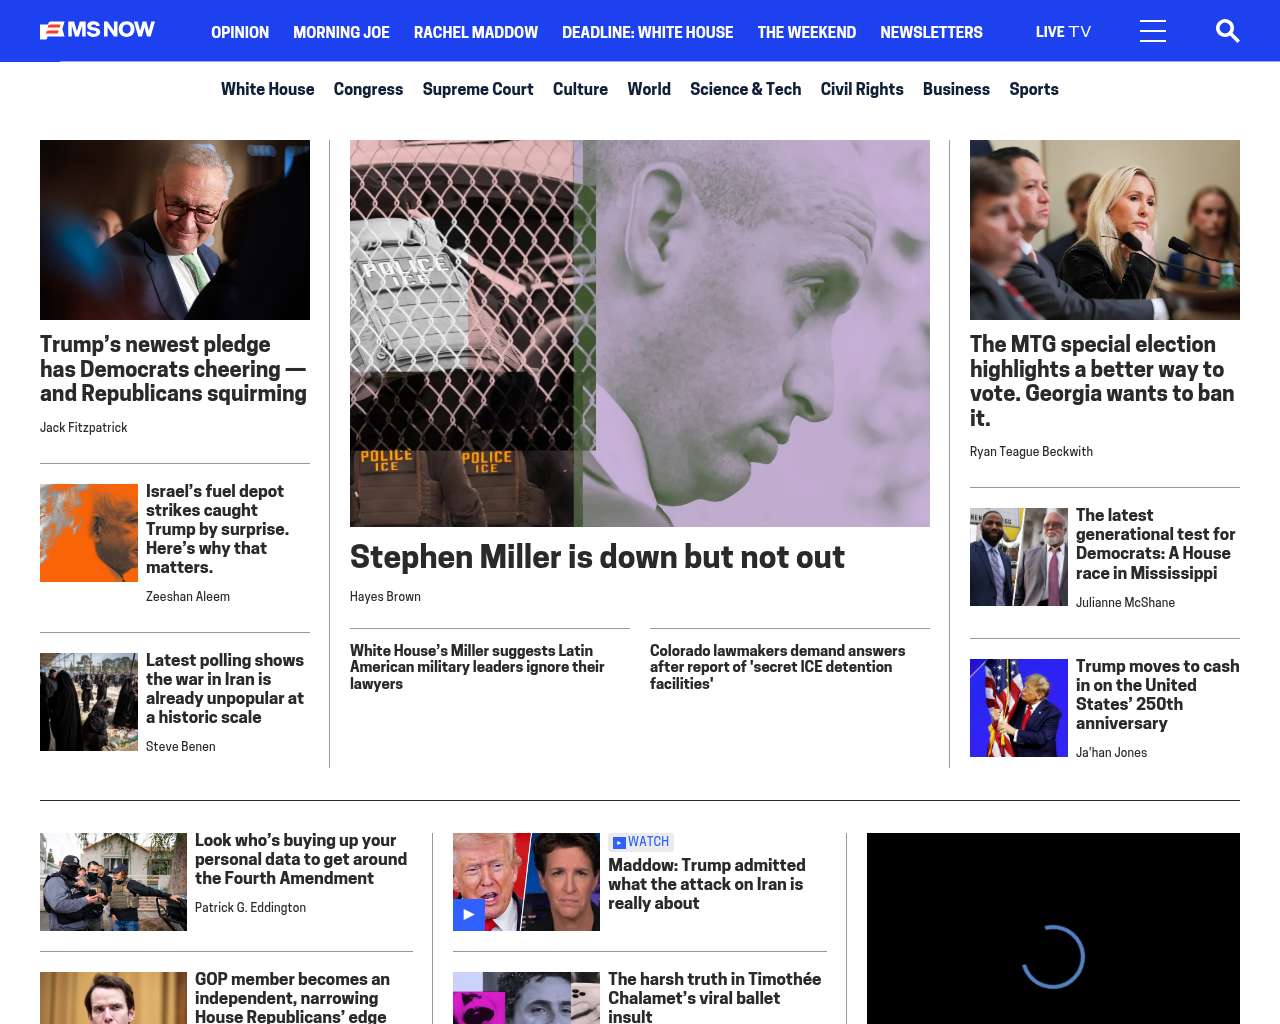Open LIVE TV in header

(1063, 32)
